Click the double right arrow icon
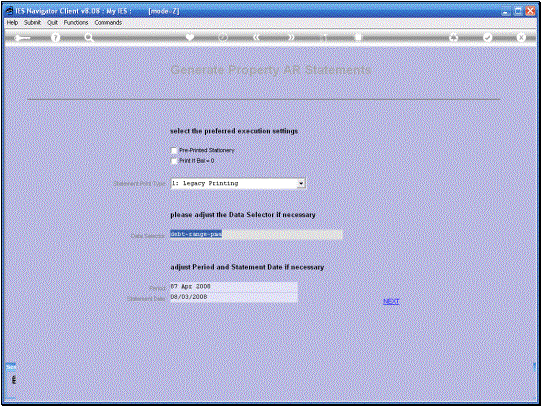Image resolution: width=541 pixels, height=406 pixels. click(291, 37)
